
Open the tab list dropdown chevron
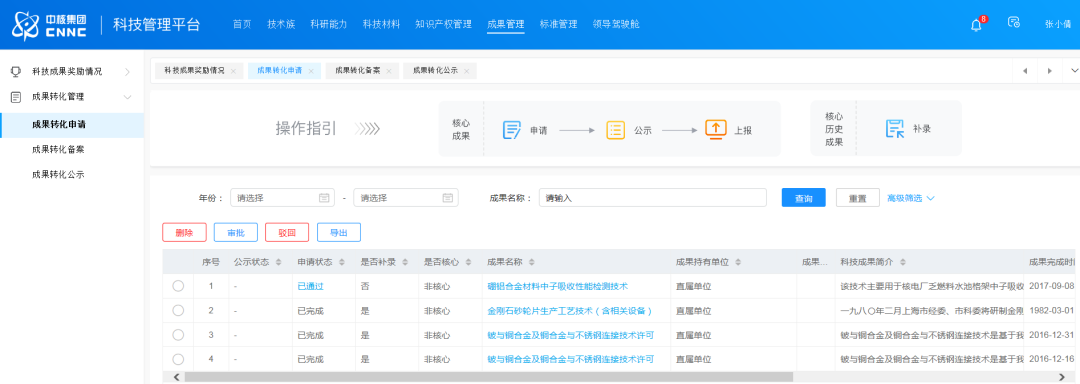tap(1073, 71)
